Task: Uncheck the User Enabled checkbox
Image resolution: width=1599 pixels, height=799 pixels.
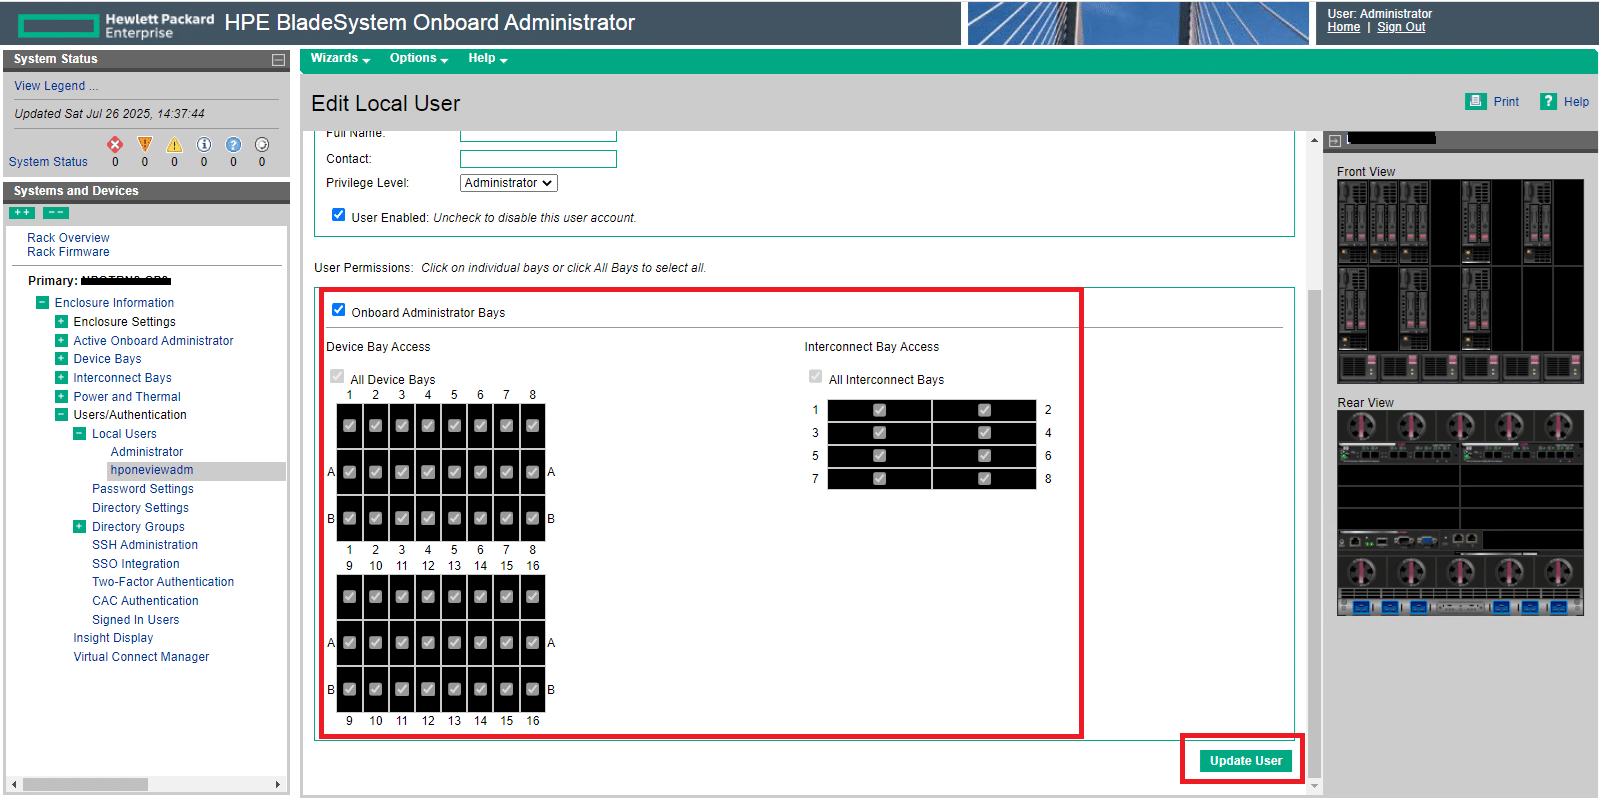Action: (x=339, y=215)
